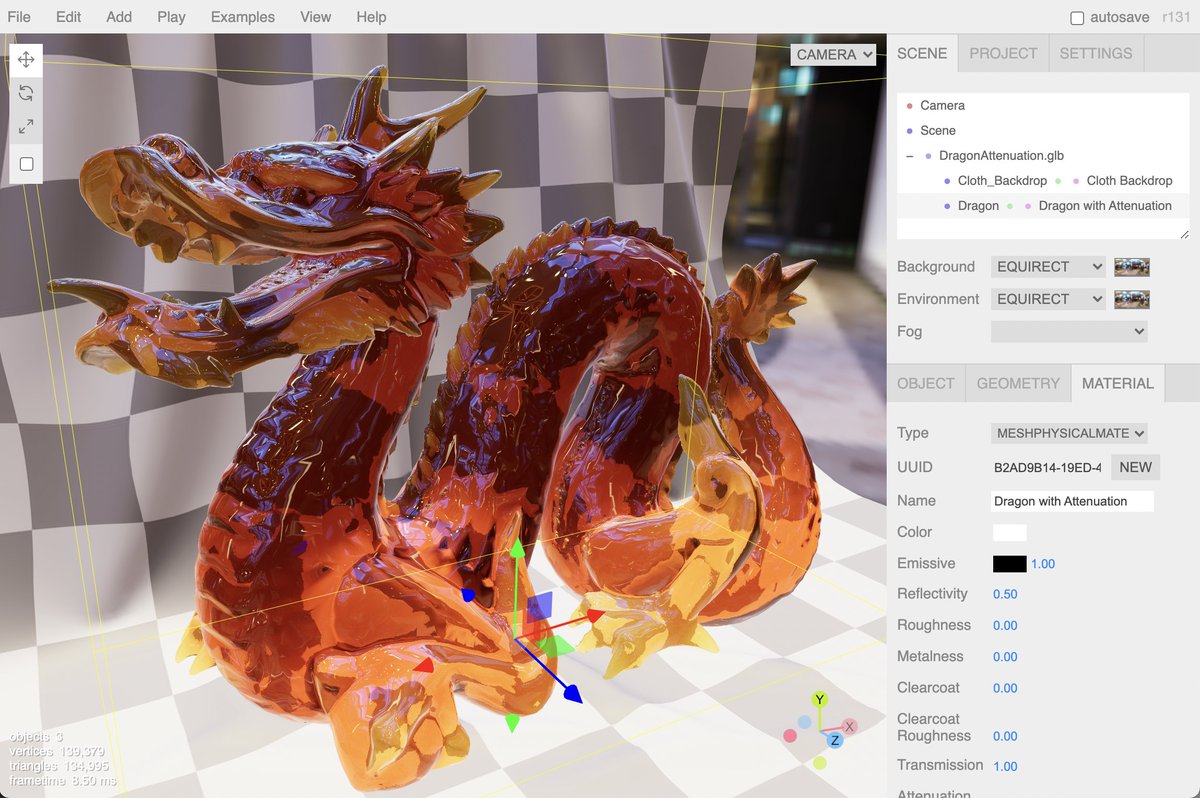The width and height of the screenshot is (1200, 798).
Task: Select Camera in the scene tree
Action: pyautogui.click(x=942, y=105)
